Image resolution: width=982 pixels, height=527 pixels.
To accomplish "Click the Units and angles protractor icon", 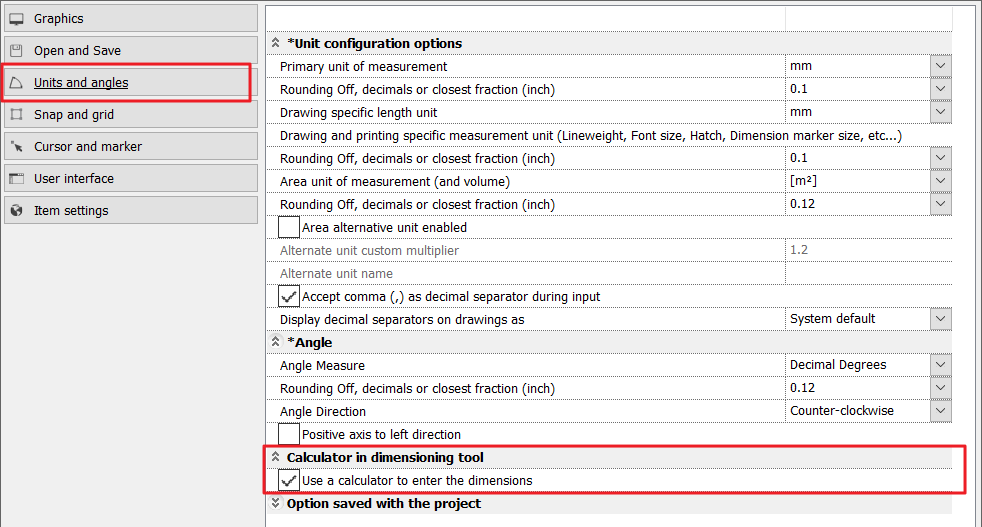I will pos(16,83).
